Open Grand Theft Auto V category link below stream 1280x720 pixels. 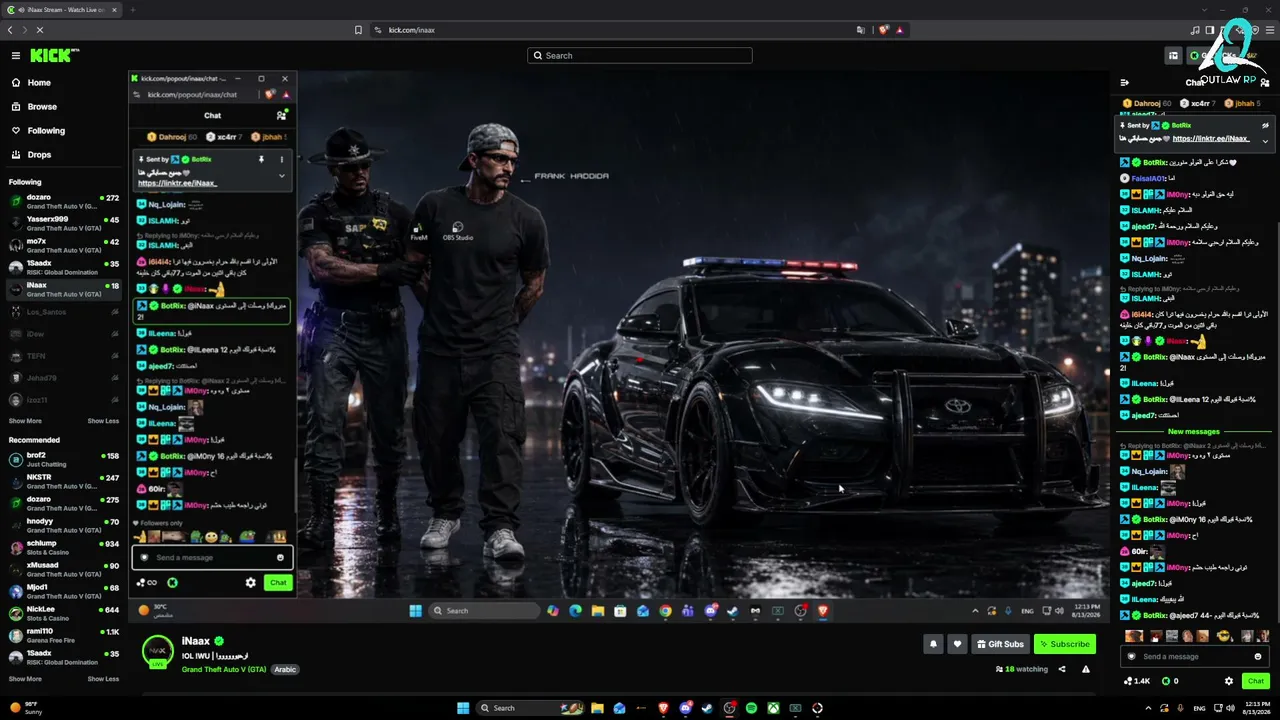click(224, 669)
